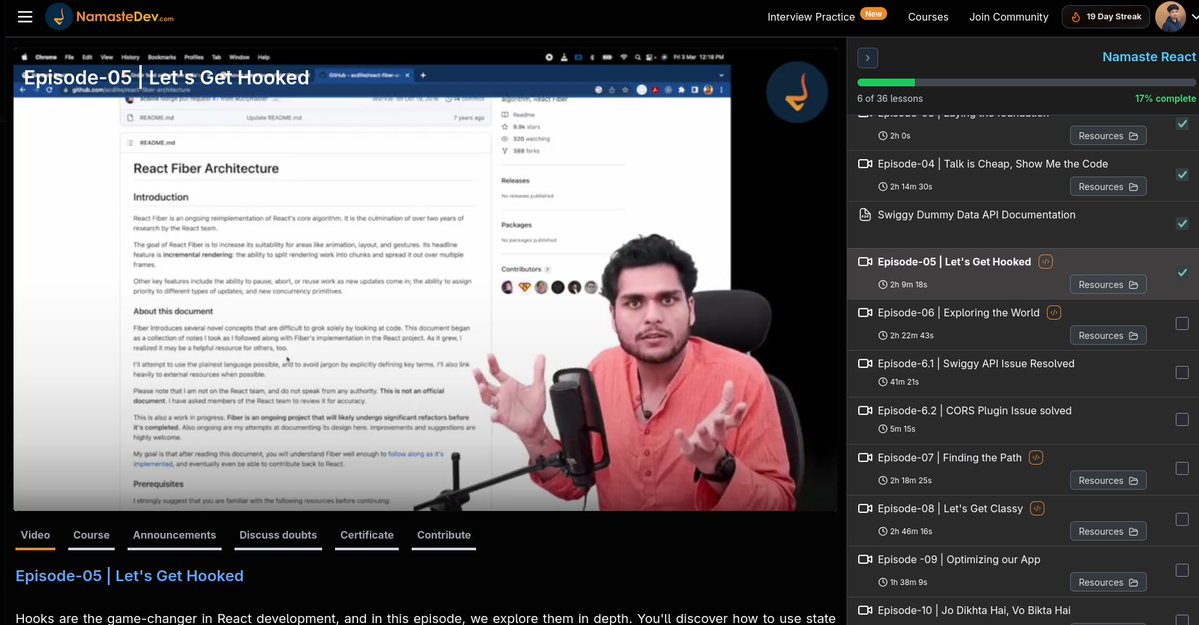
Task: Click the circular logo overlay on the video
Action: [797, 93]
